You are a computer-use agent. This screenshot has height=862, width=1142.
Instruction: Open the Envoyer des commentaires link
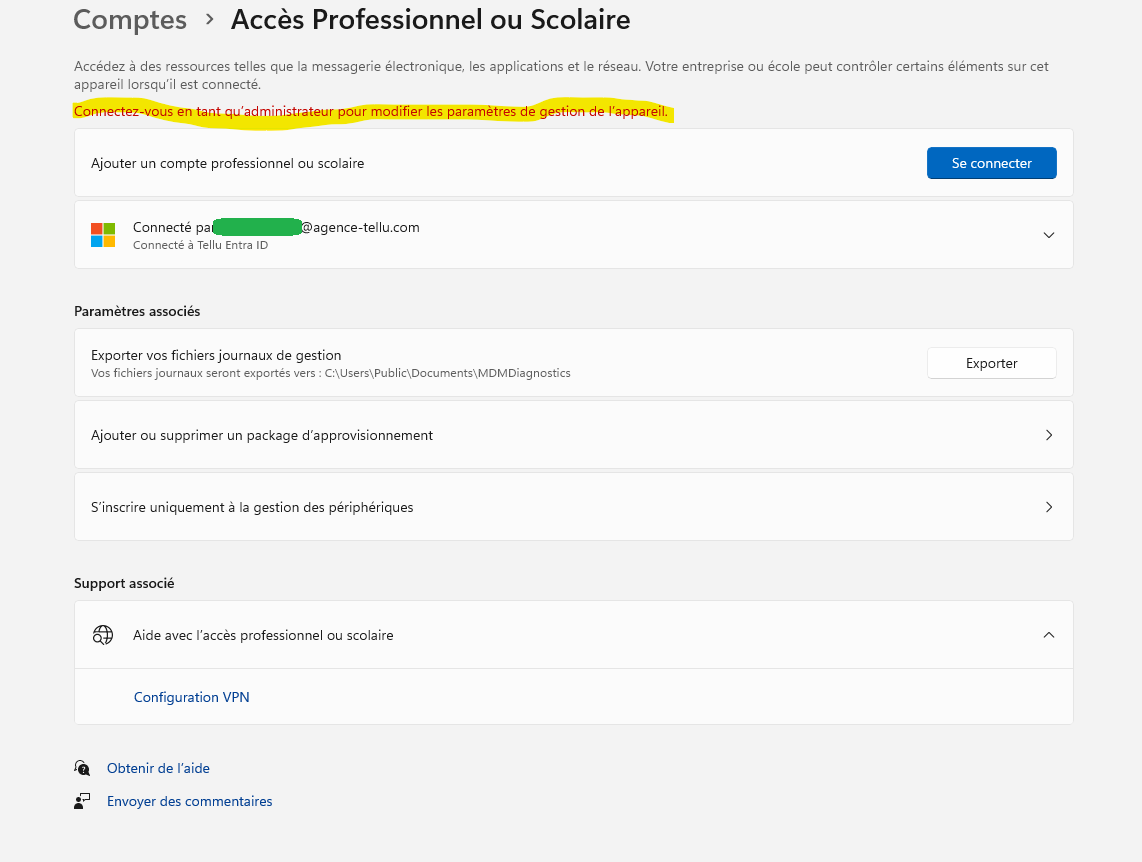pos(189,802)
